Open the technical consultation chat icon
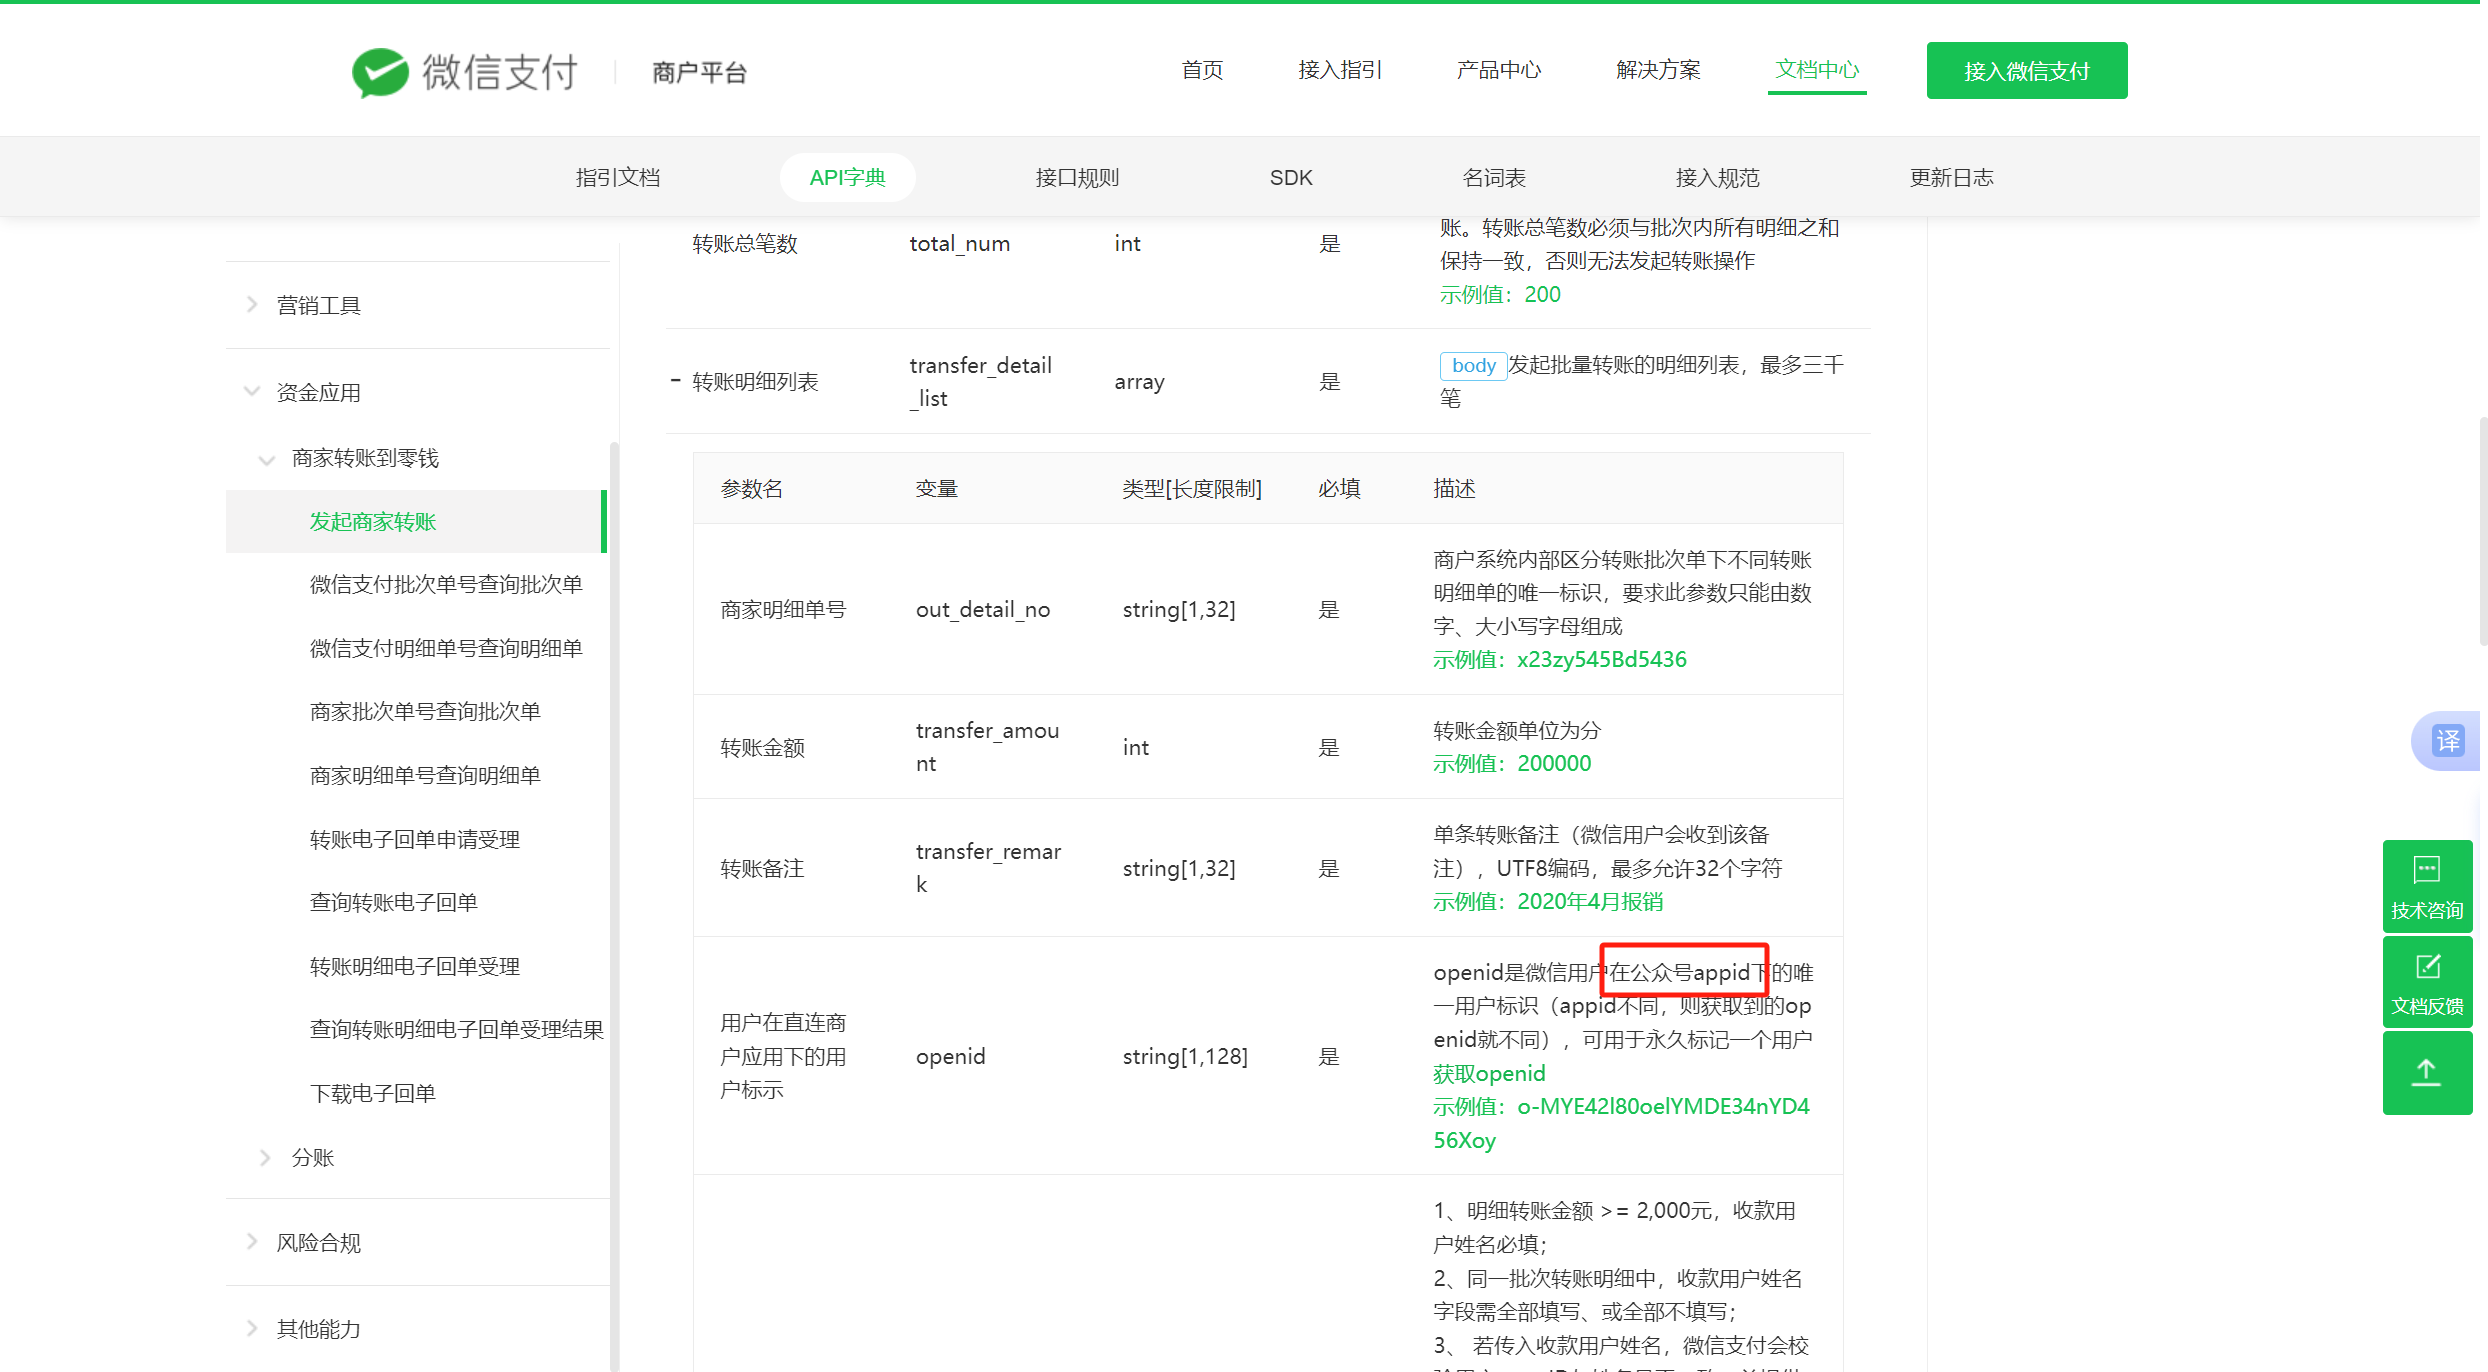 click(x=2426, y=870)
